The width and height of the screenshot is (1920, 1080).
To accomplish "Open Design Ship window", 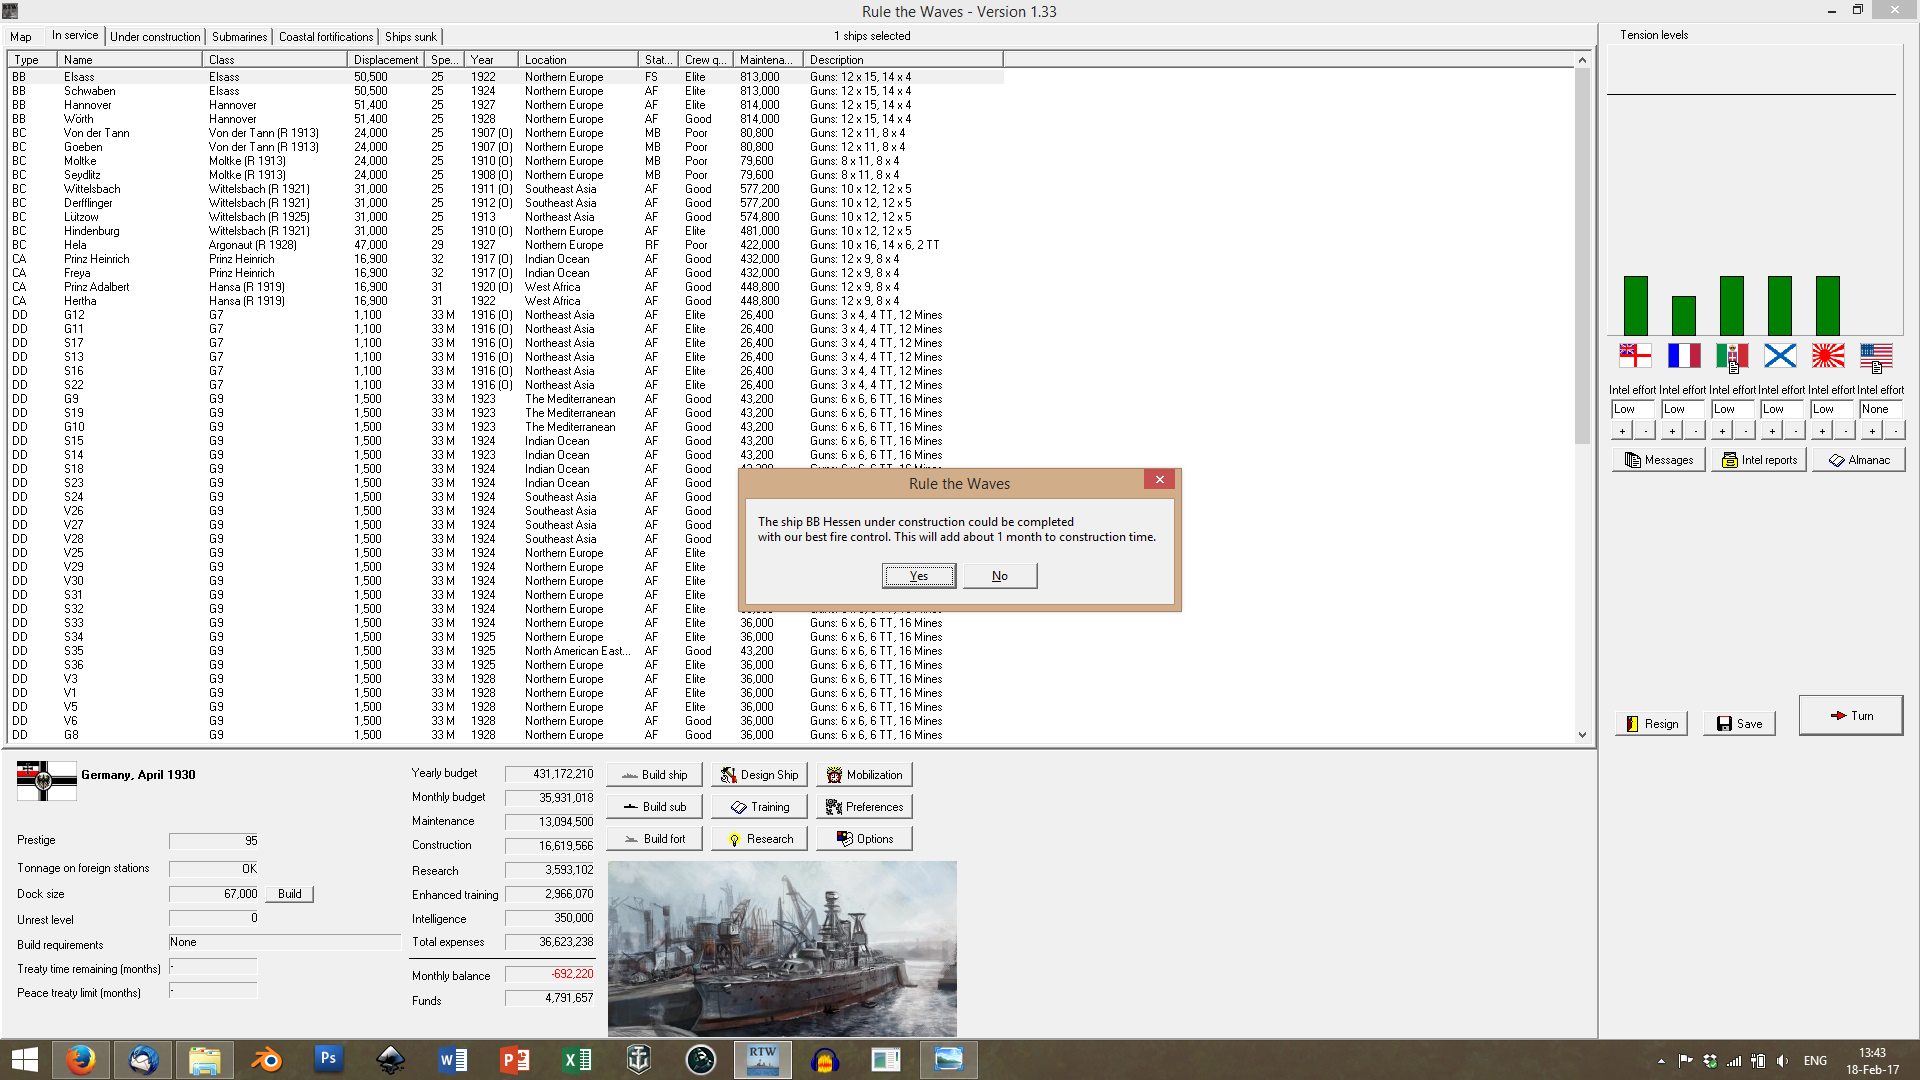I will pyautogui.click(x=759, y=775).
